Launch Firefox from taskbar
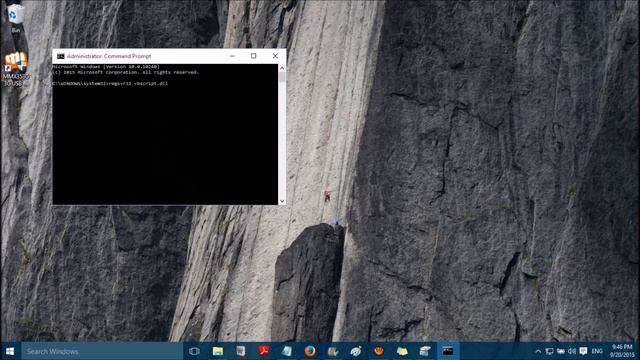 pyautogui.click(x=310, y=351)
